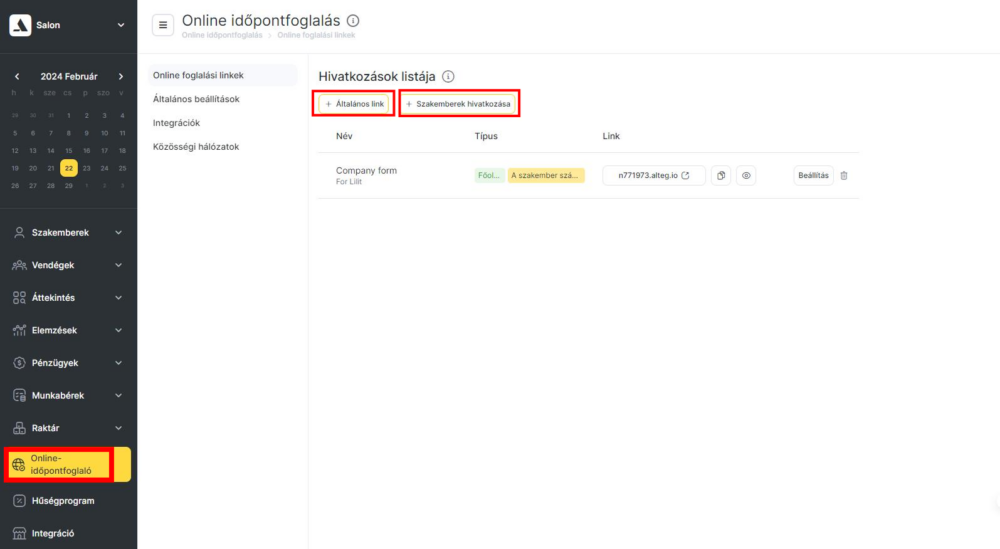Preview Company form with eye icon

[746, 175]
